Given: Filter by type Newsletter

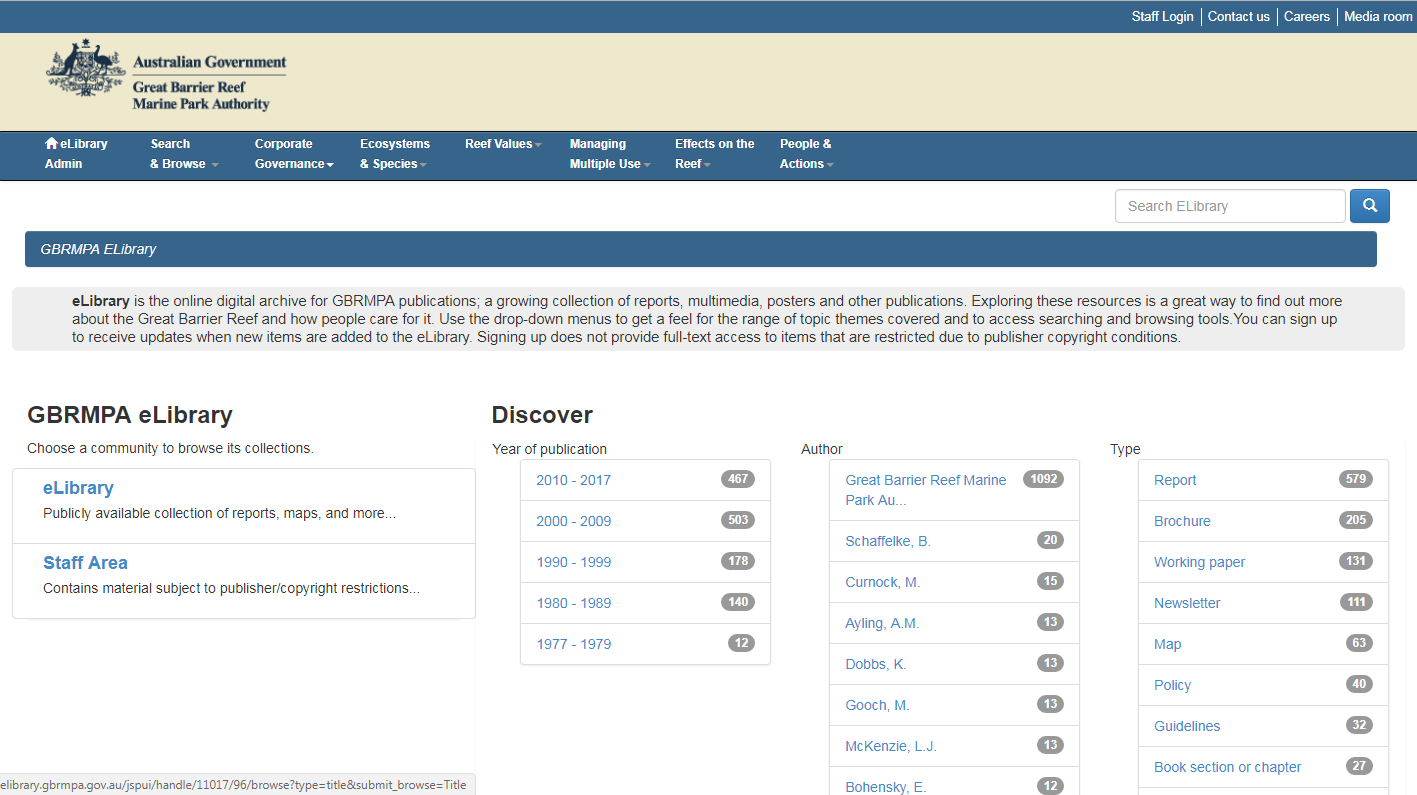Looking at the screenshot, I should coord(1187,603).
